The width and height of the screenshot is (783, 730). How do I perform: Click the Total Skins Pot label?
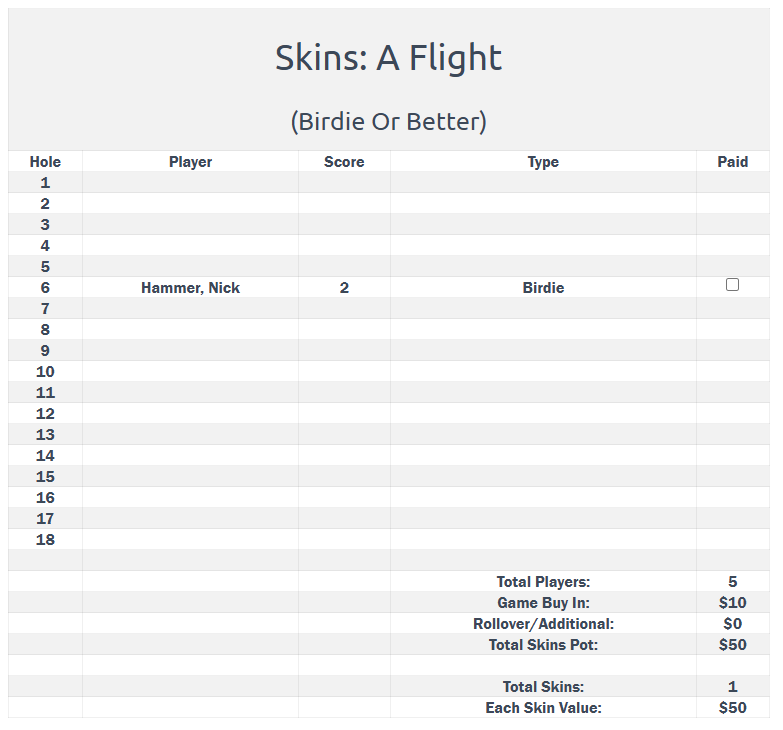tap(543, 645)
